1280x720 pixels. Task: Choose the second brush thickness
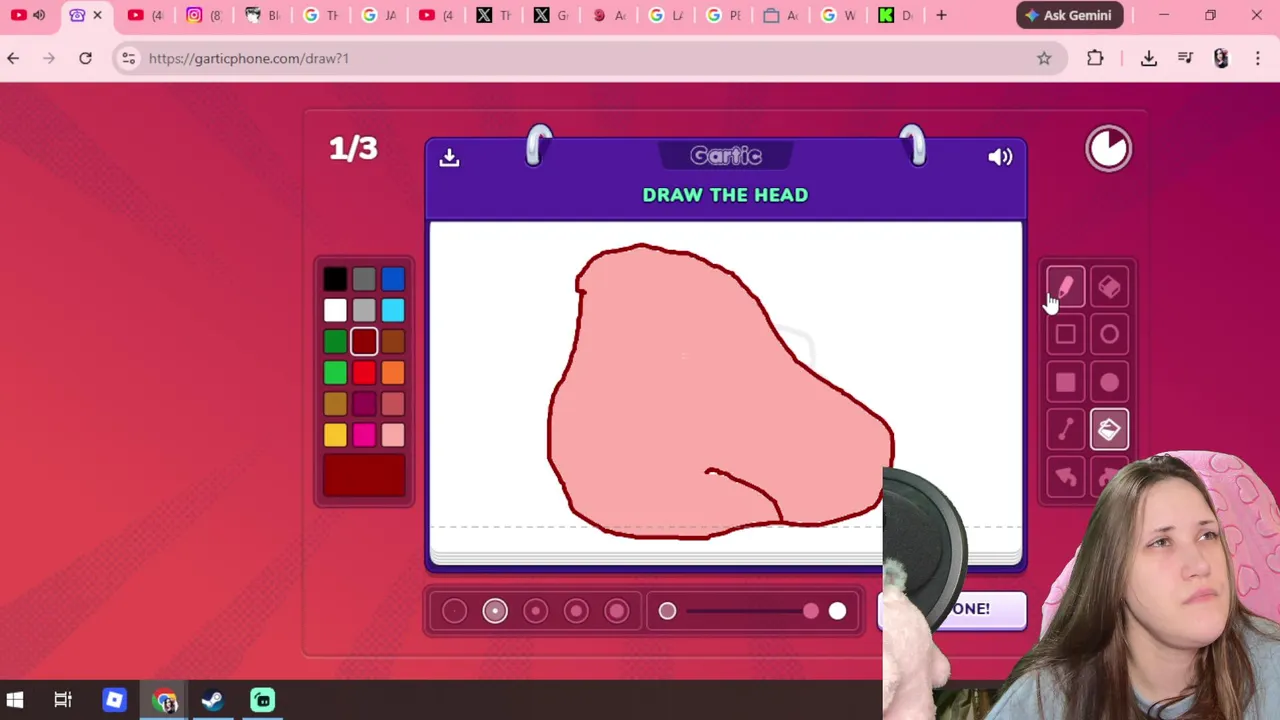pyautogui.click(x=495, y=611)
